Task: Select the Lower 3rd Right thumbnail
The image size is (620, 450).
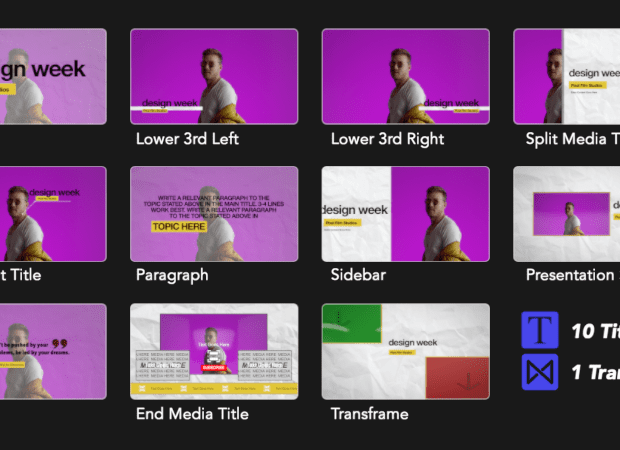Action: click(406, 76)
